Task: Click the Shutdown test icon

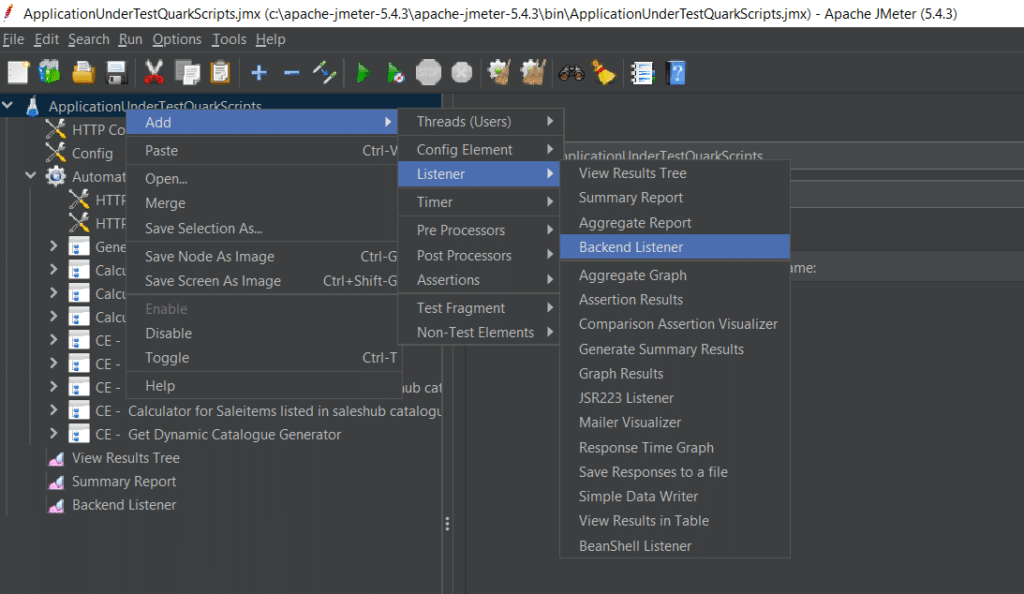Action: click(462, 72)
